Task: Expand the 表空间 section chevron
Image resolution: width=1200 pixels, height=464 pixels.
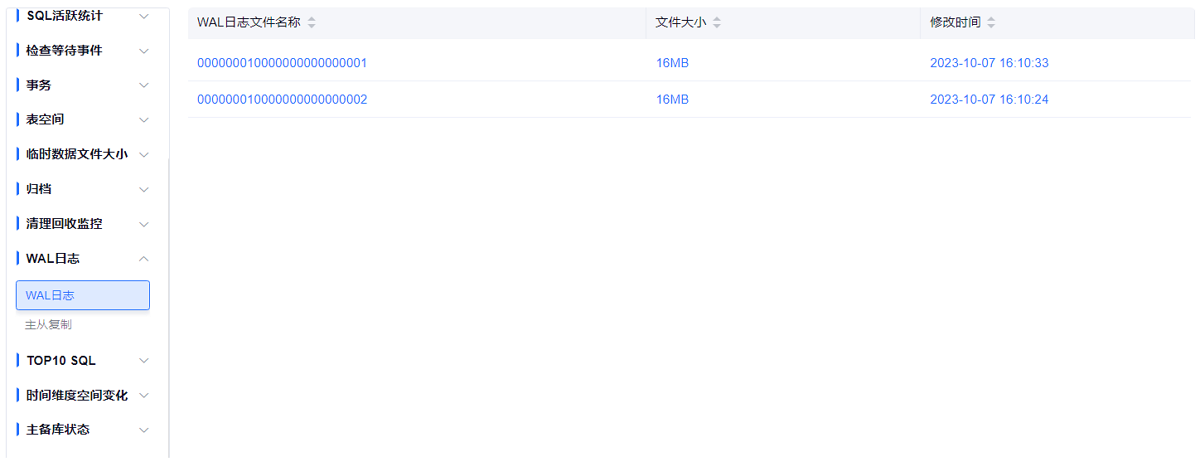Action: (x=144, y=120)
